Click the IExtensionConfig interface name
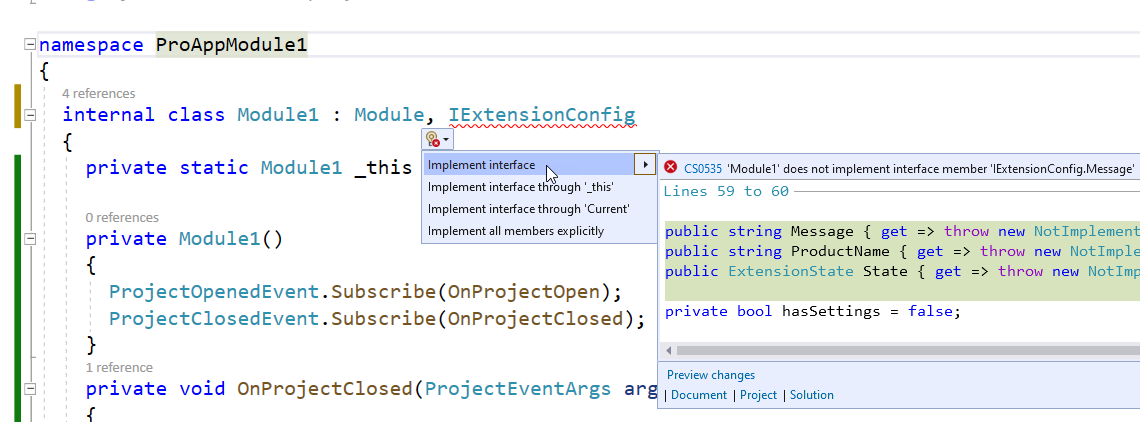This screenshot has width=1140, height=422. coord(542,115)
